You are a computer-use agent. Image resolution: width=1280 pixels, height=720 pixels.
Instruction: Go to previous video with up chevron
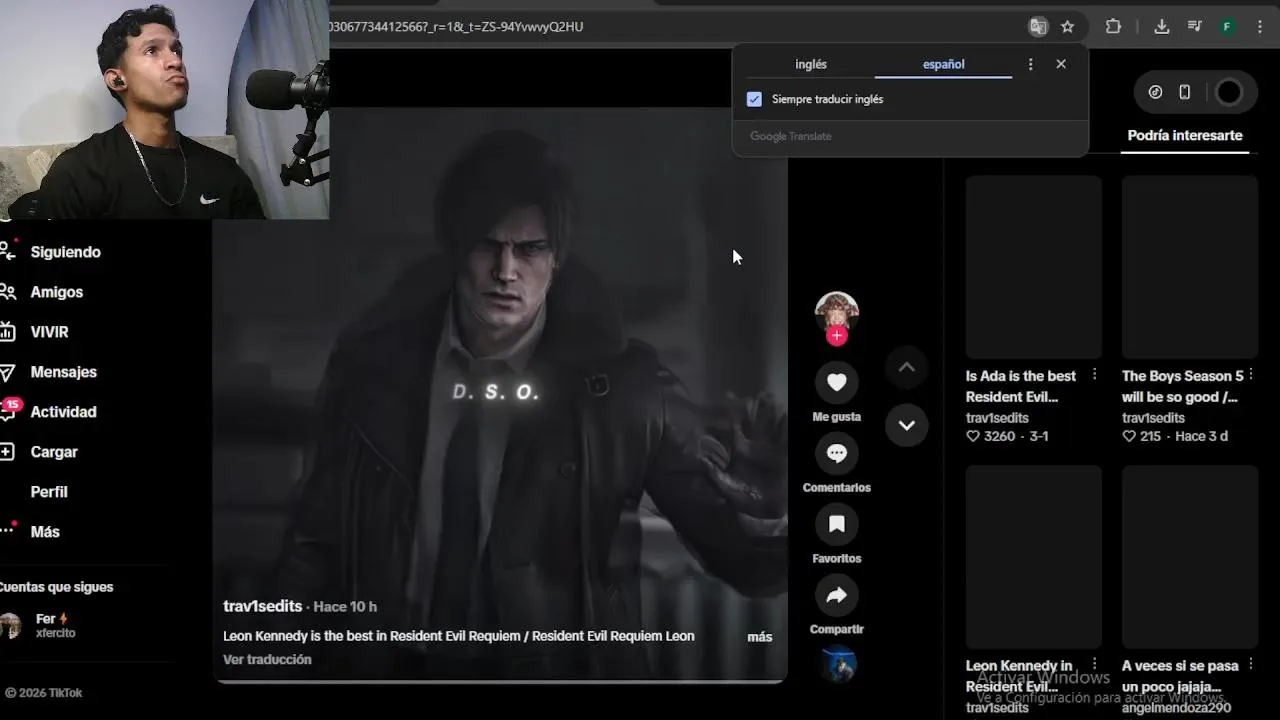(907, 367)
